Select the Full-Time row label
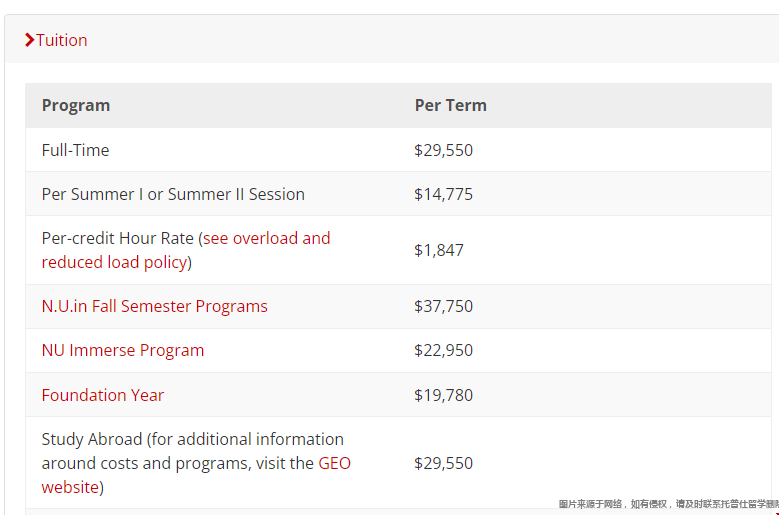 tap(76, 150)
